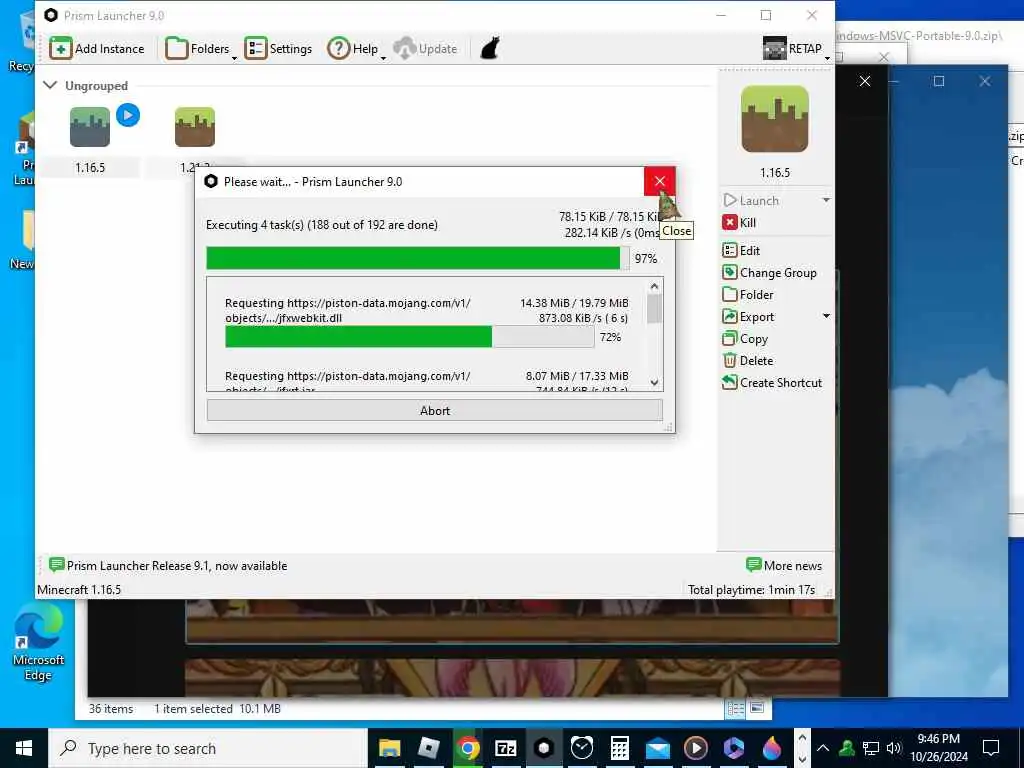The height and width of the screenshot is (768, 1024).
Task: Open Mail app from taskbar
Action: [x=658, y=748]
